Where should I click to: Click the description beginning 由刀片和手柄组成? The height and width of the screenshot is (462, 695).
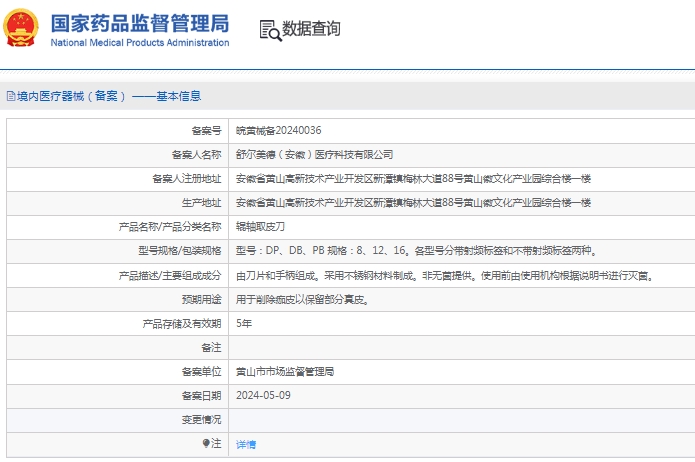445,276
